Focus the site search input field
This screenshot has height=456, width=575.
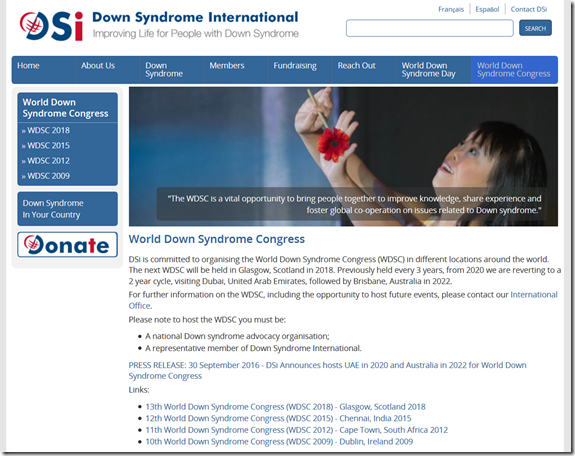click(x=429, y=28)
